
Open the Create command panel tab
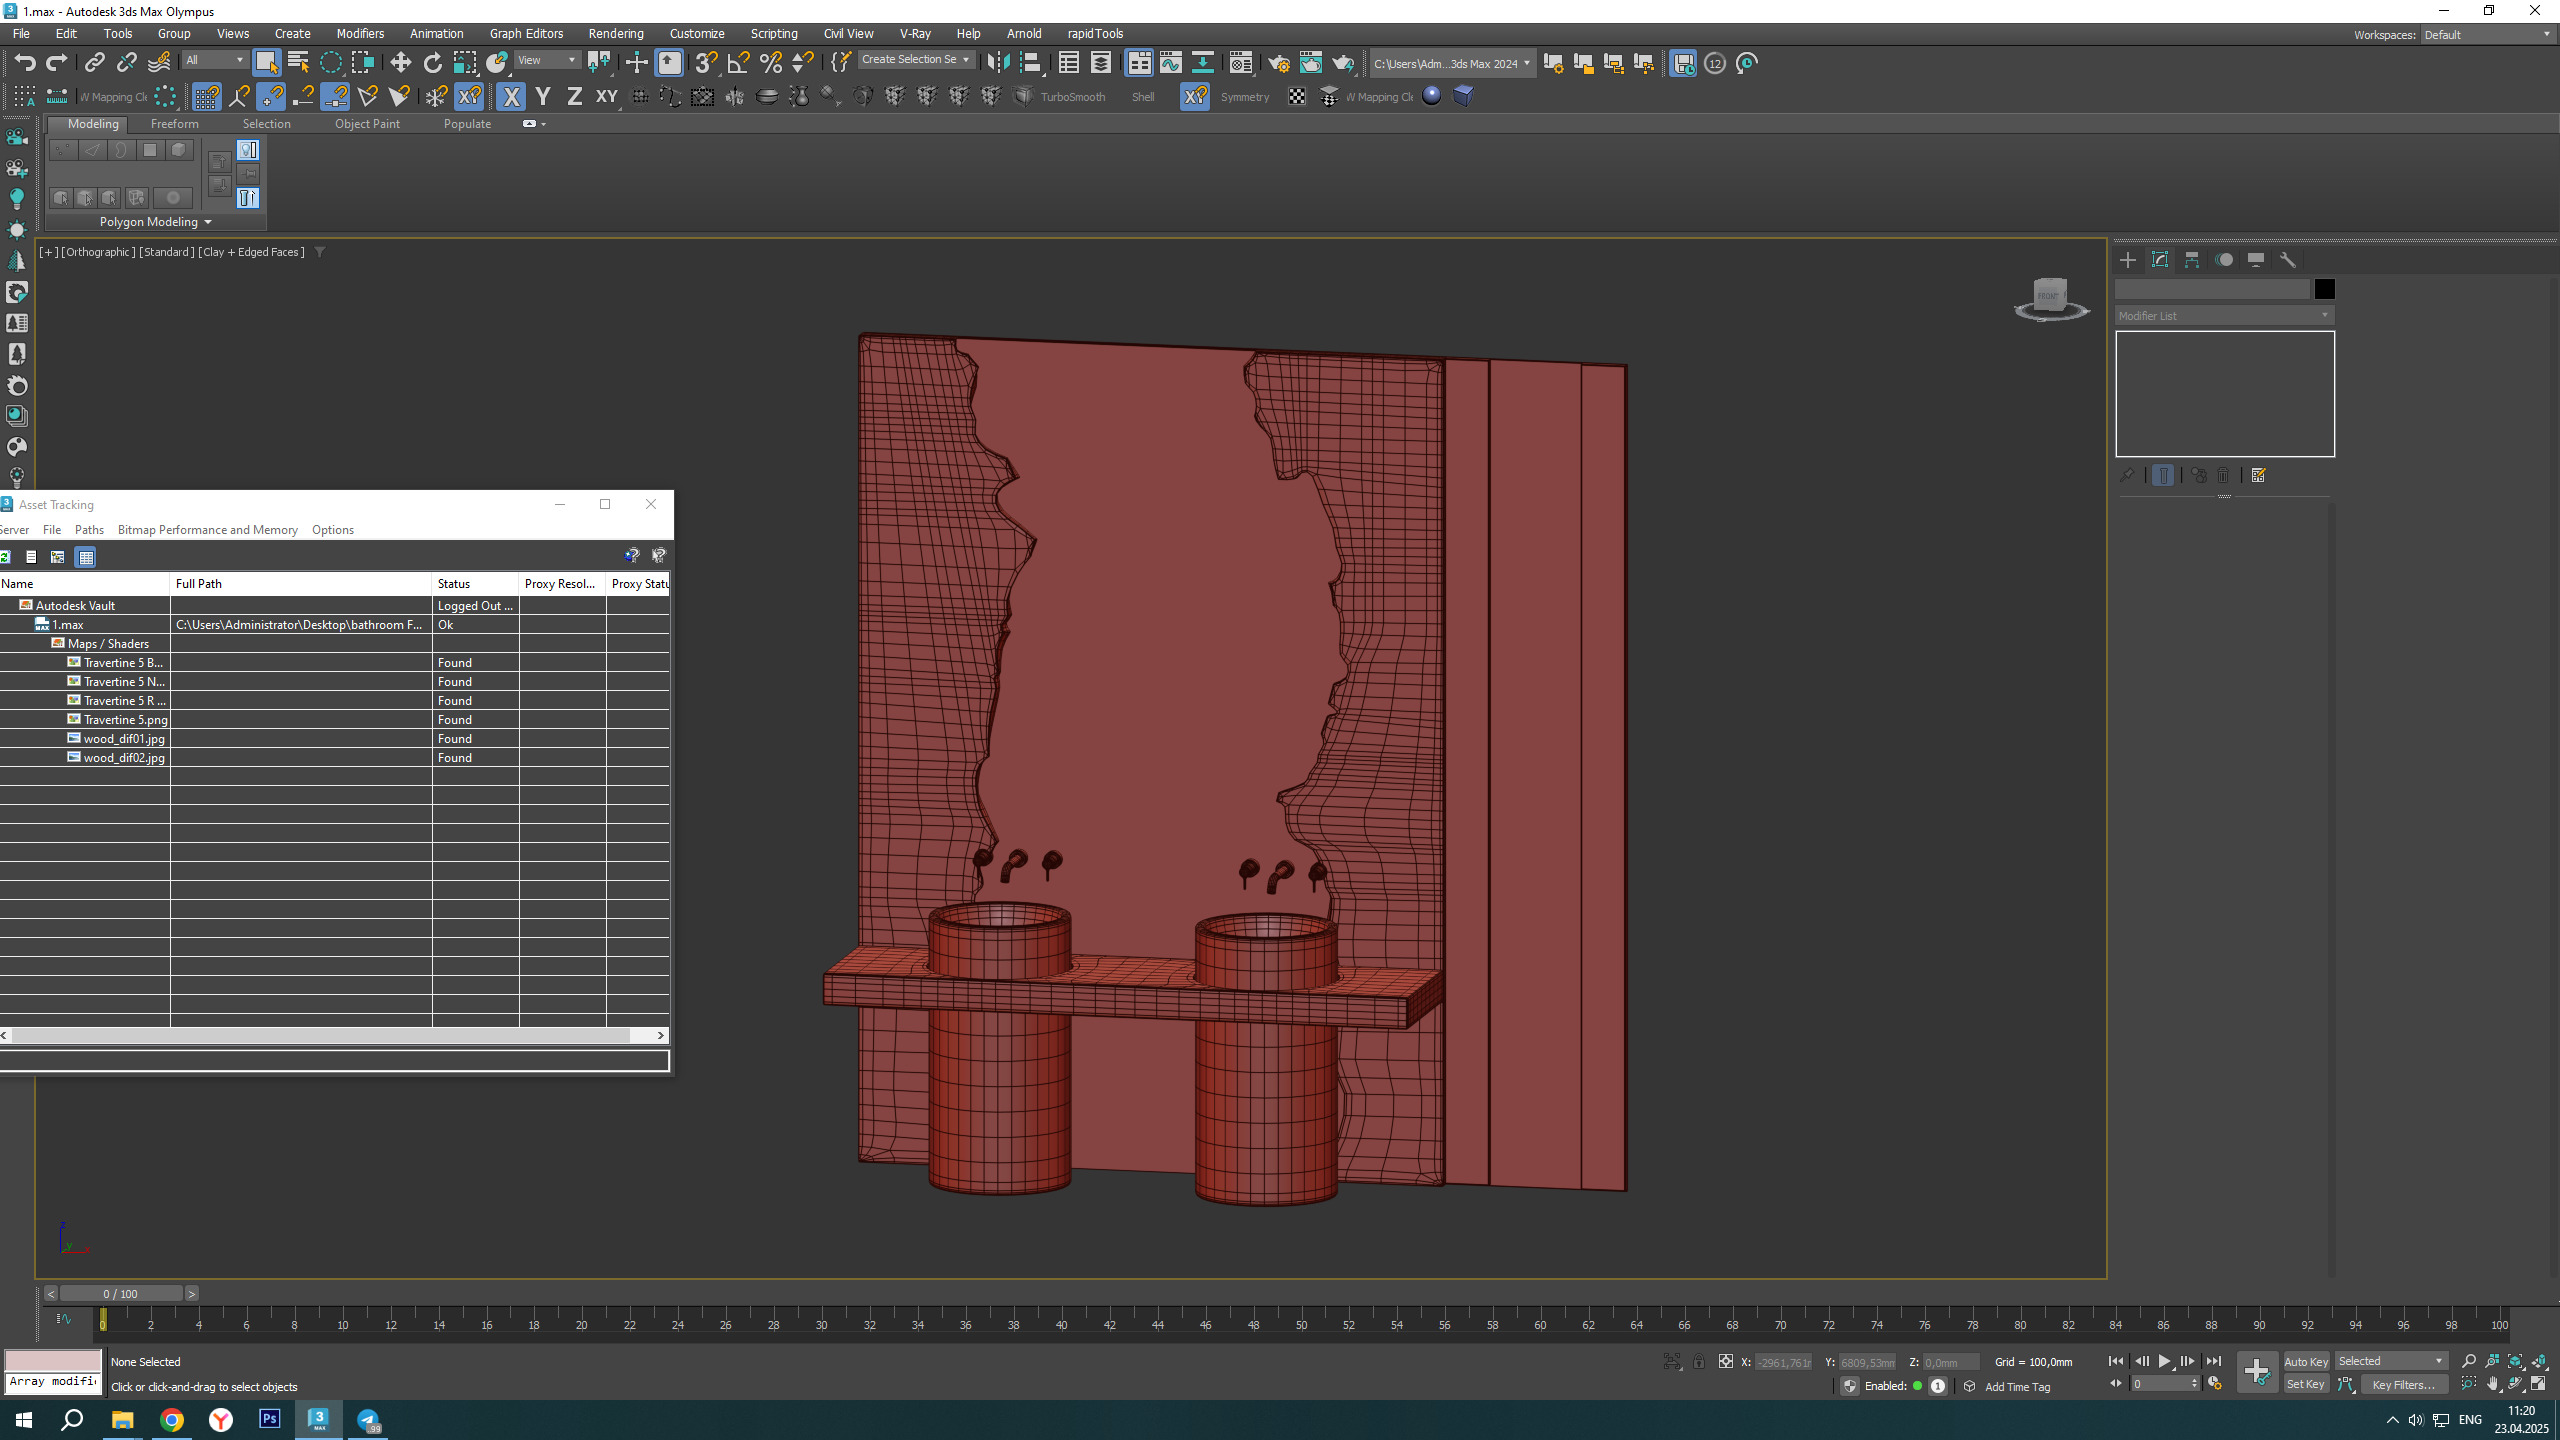[2128, 260]
